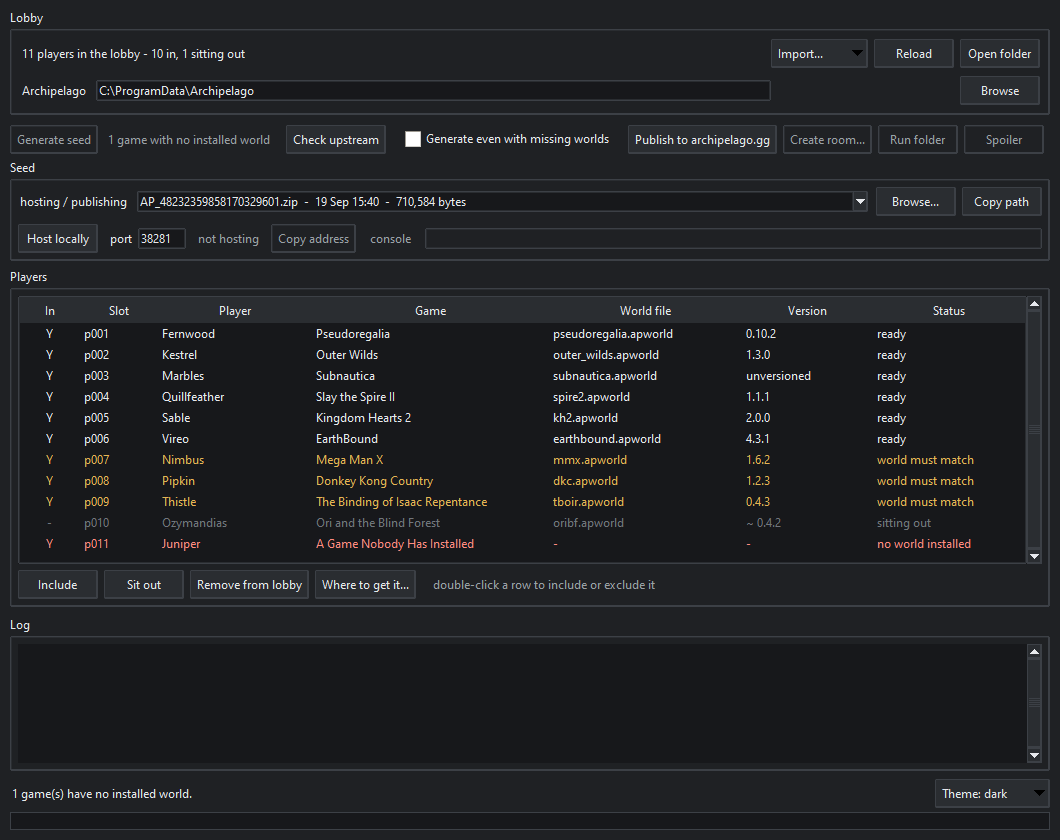
Task: Click the Players table scrollbar thumb
Action: point(1034,430)
